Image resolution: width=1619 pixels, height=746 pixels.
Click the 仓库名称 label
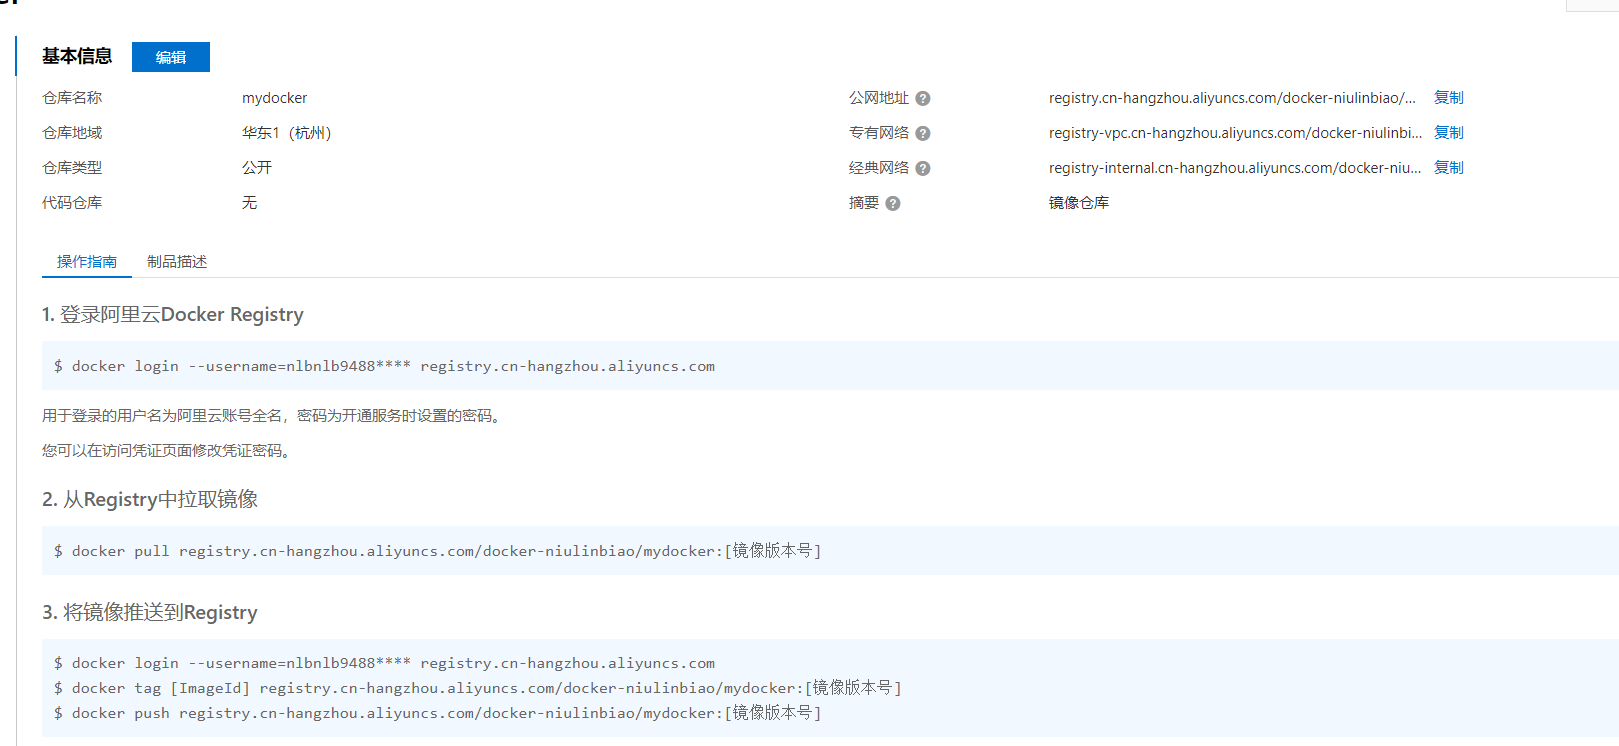click(x=72, y=98)
